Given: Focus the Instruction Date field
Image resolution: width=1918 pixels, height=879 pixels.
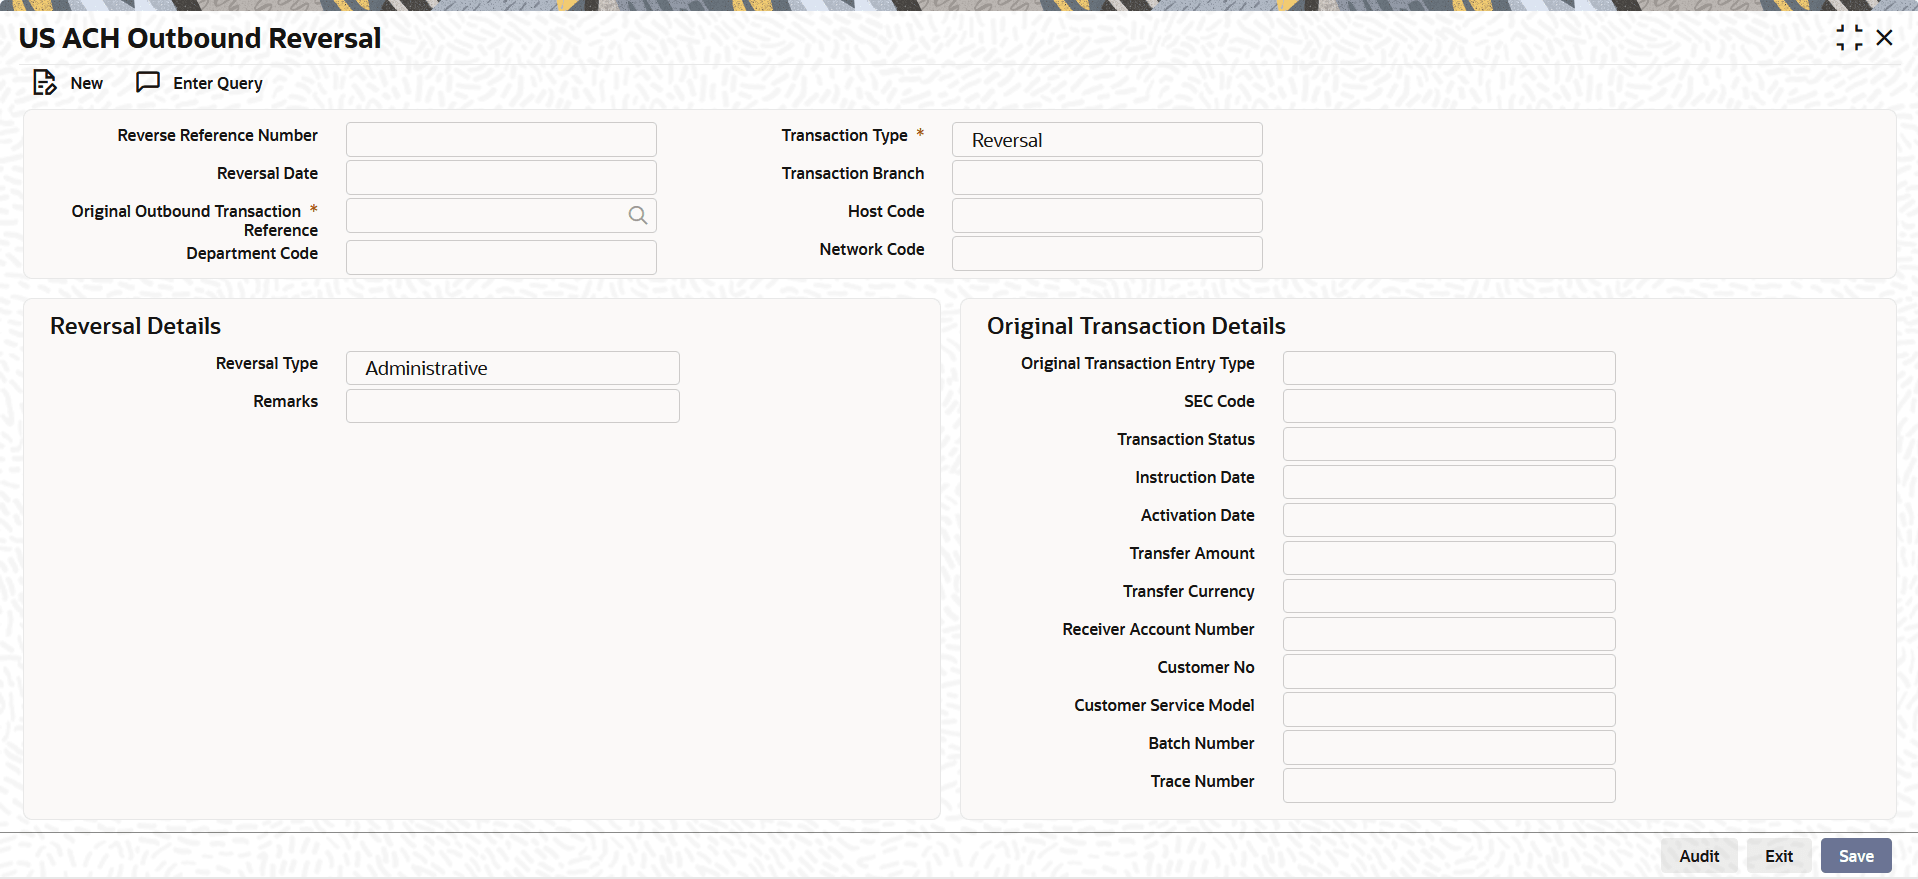Looking at the screenshot, I should [x=1449, y=482].
